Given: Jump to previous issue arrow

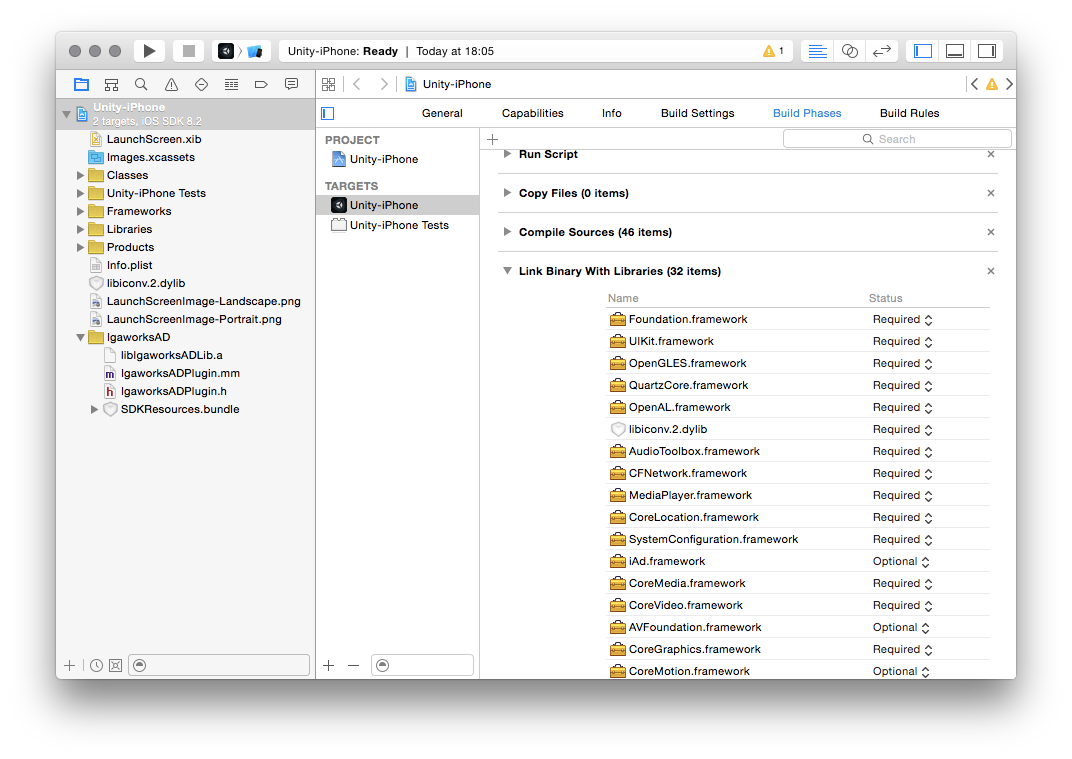Looking at the screenshot, I should tap(974, 84).
